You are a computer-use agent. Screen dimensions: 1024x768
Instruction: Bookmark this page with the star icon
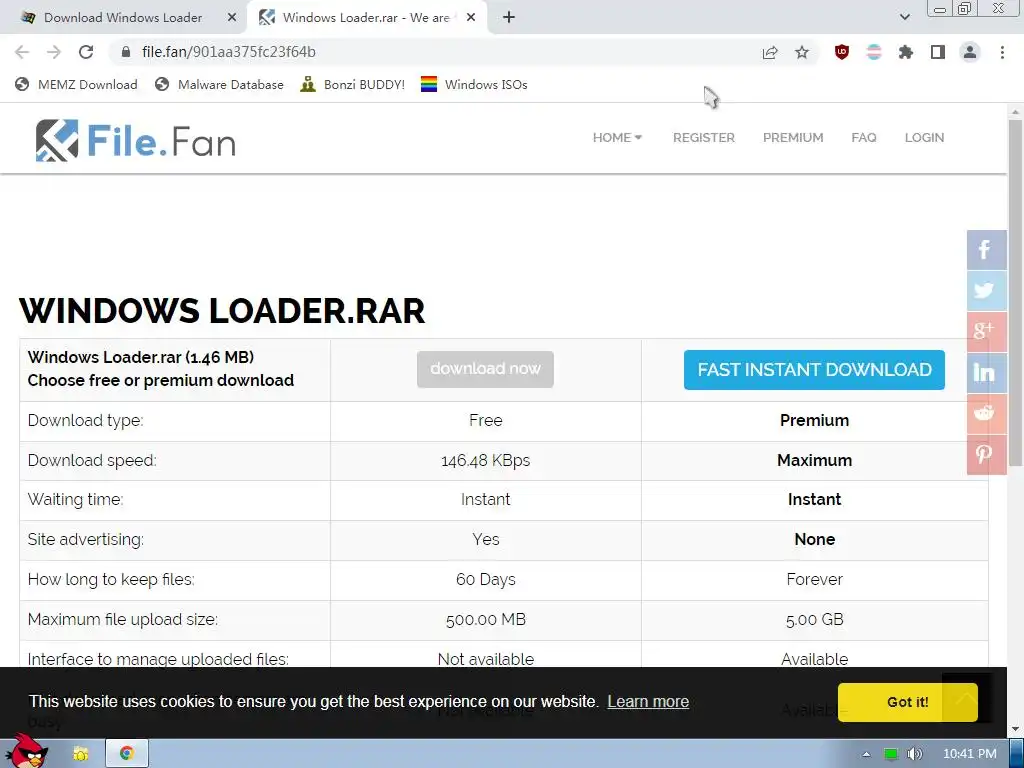(x=802, y=52)
